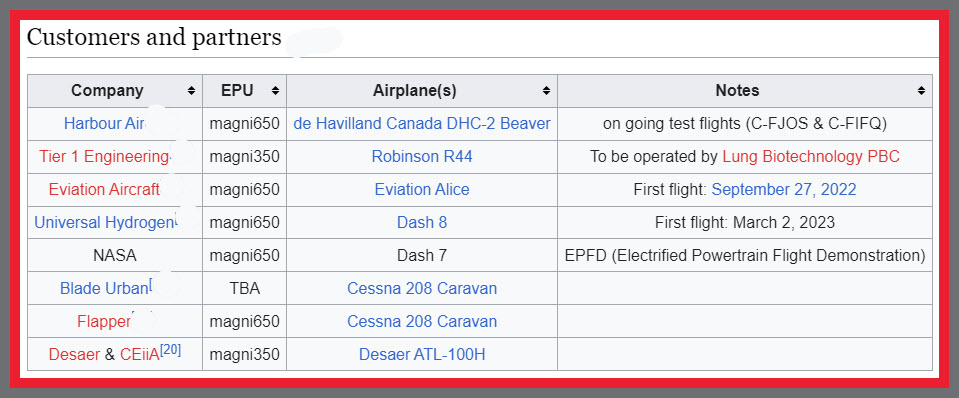This screenshot has width=959, height=398.
Task: Sort table by EPU column arrows
Action: pos(275,90)
